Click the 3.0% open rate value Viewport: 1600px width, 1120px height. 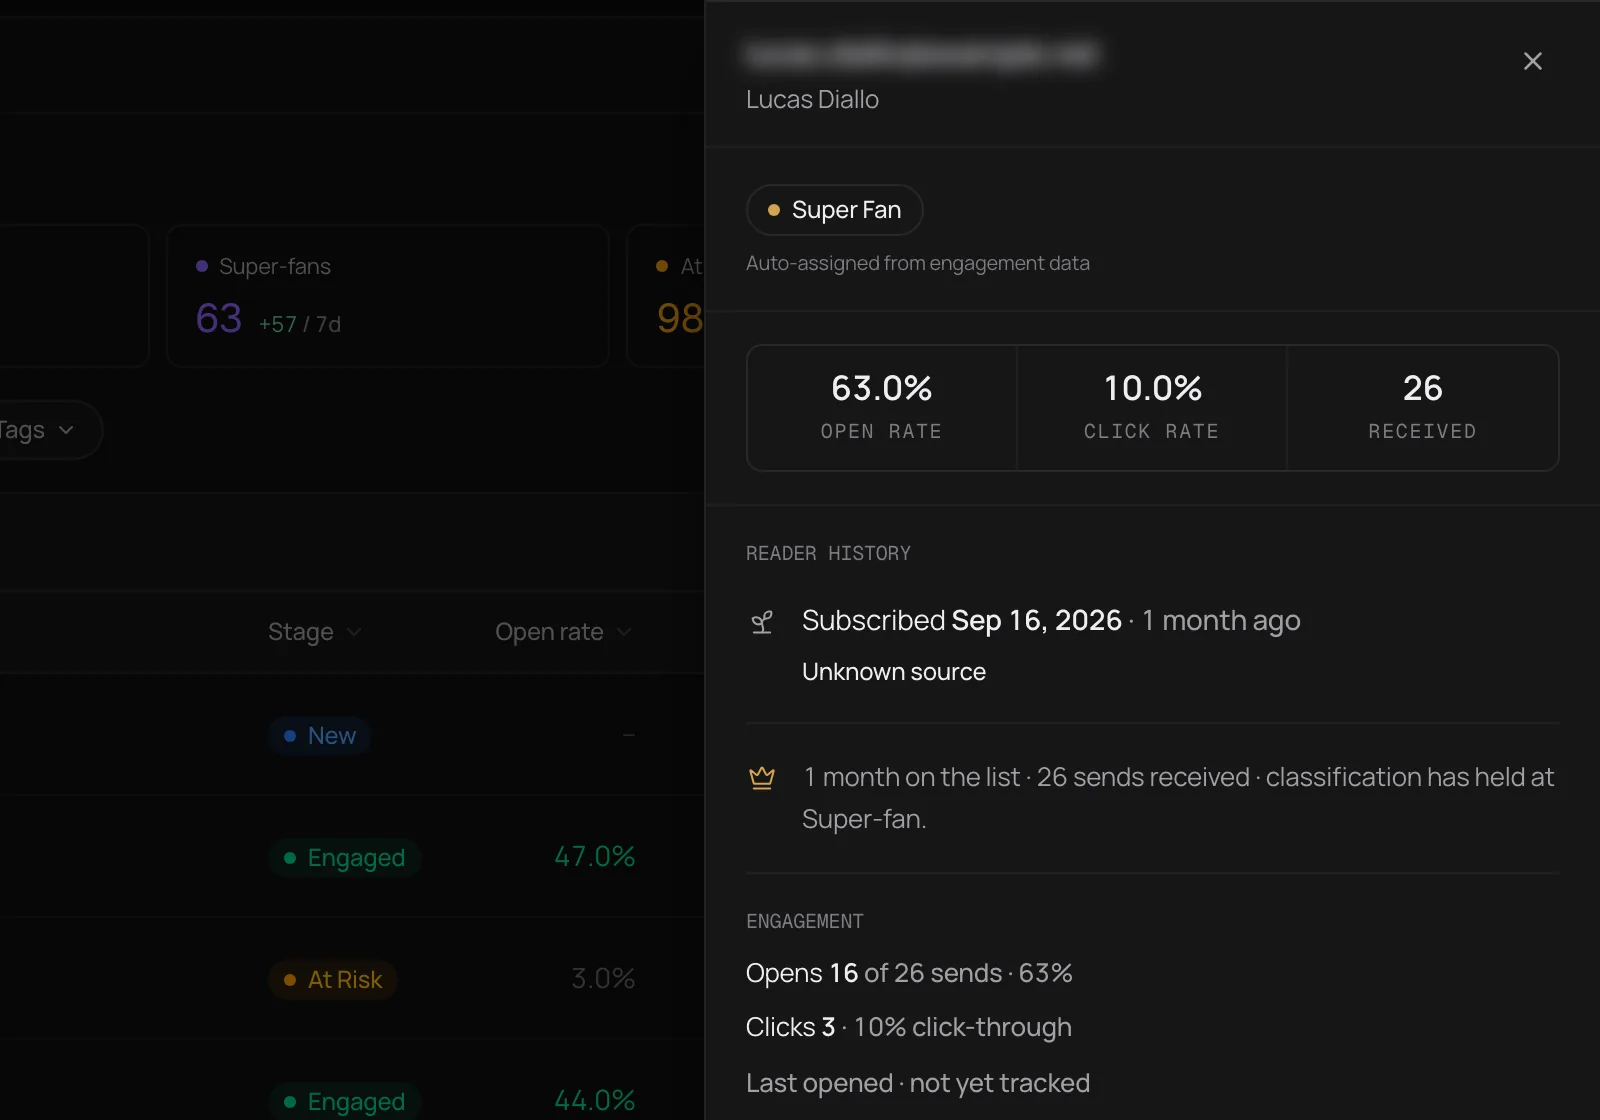tap(603, 979)
